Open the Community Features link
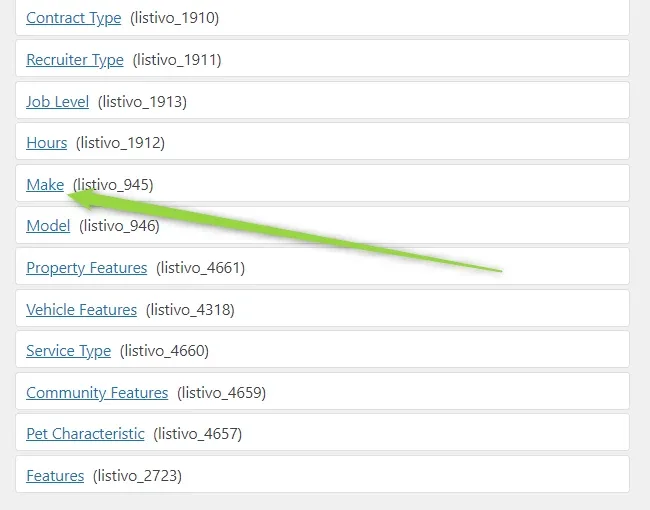The image size is (650, 510). pos(97,393)
